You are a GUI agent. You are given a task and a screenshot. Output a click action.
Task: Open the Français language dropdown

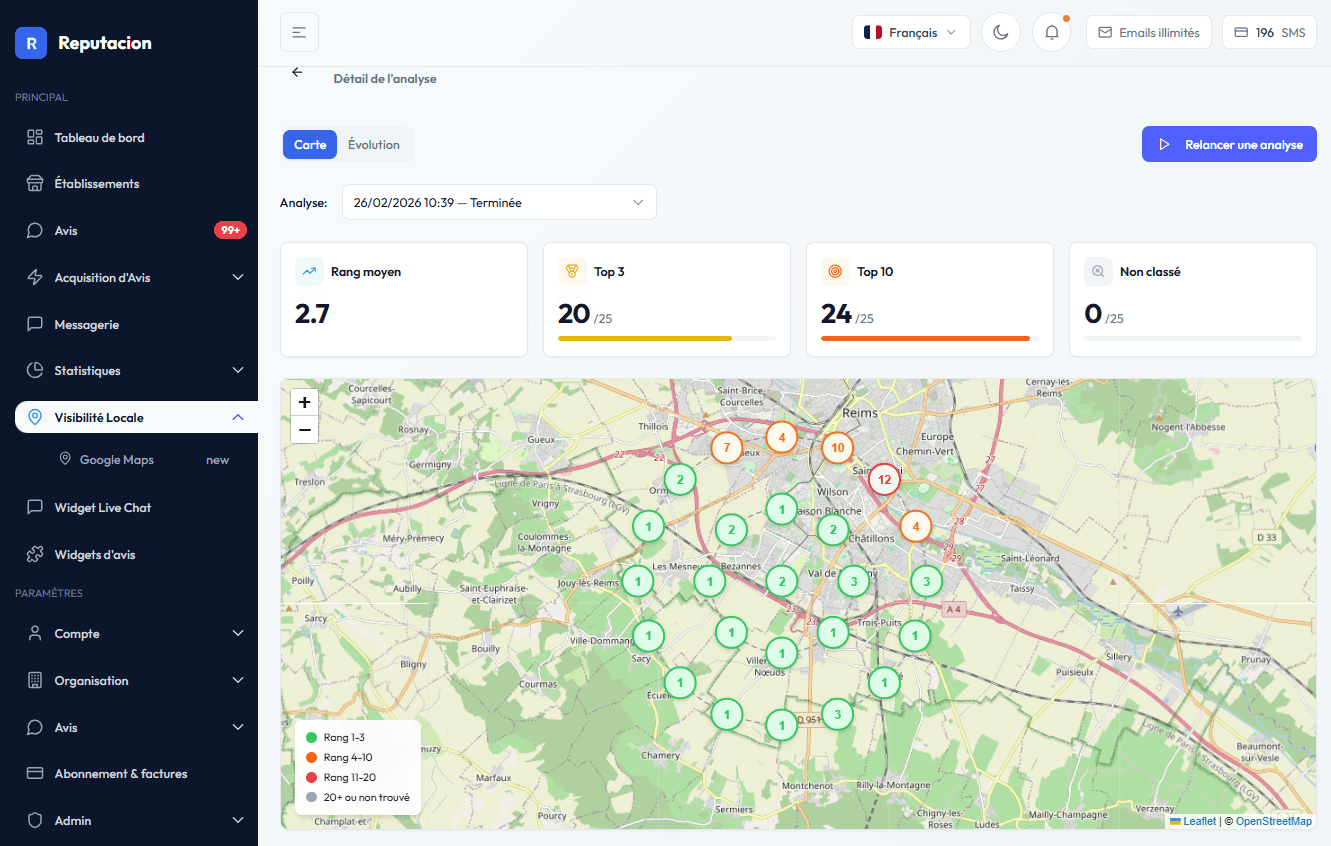910,32
